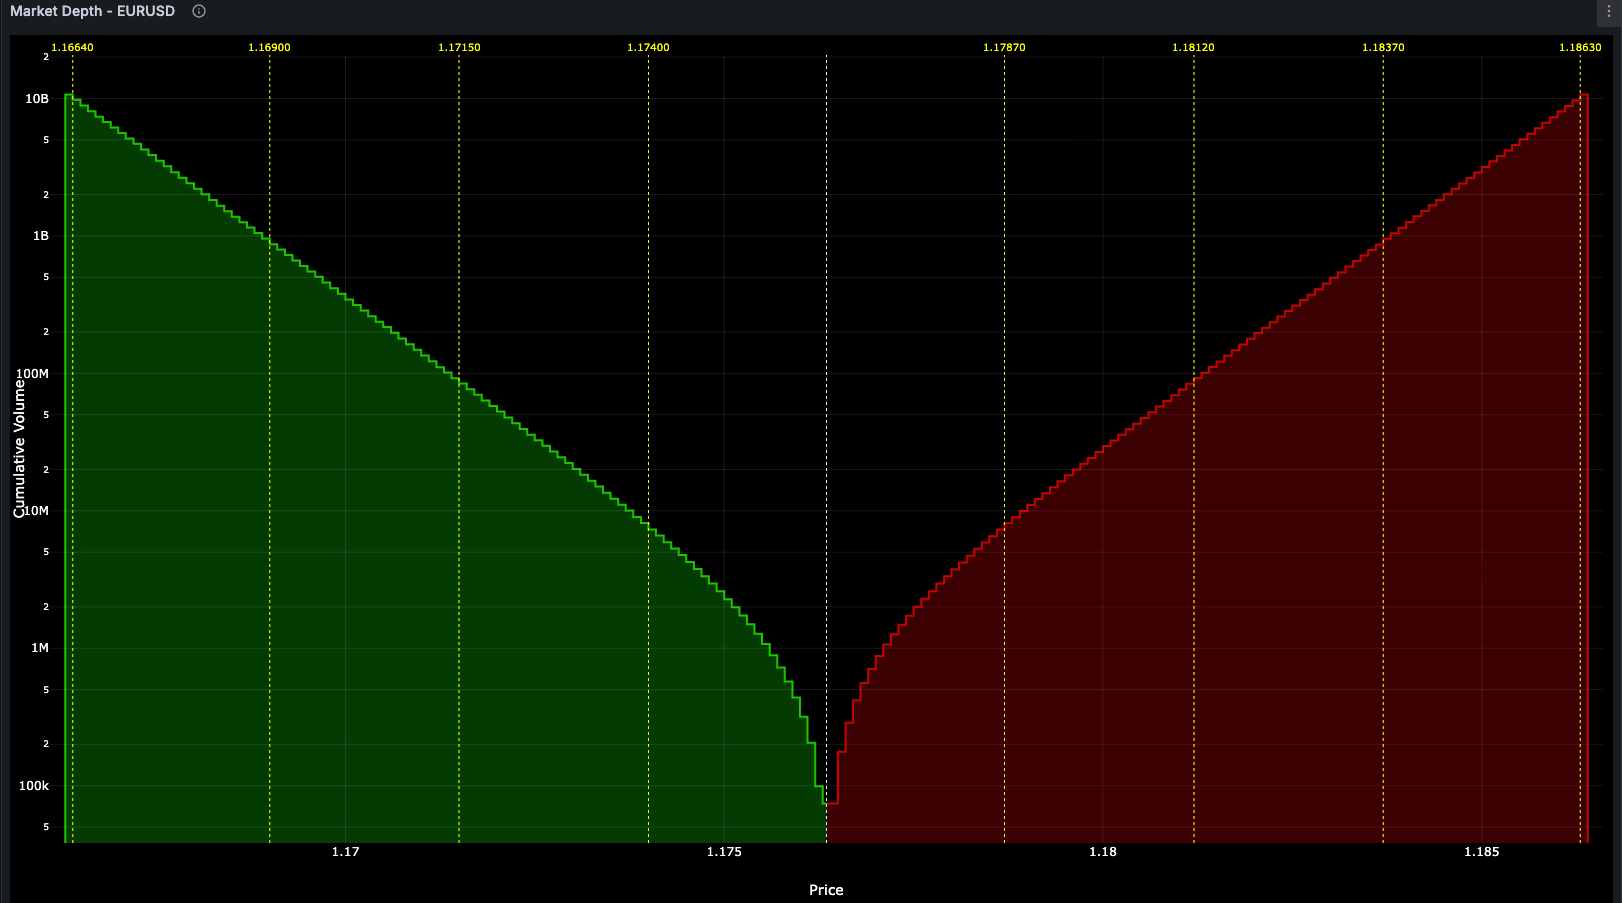Select the 1.18120 price level marker
The image size is (1622, 903).
pos(1195,46)
